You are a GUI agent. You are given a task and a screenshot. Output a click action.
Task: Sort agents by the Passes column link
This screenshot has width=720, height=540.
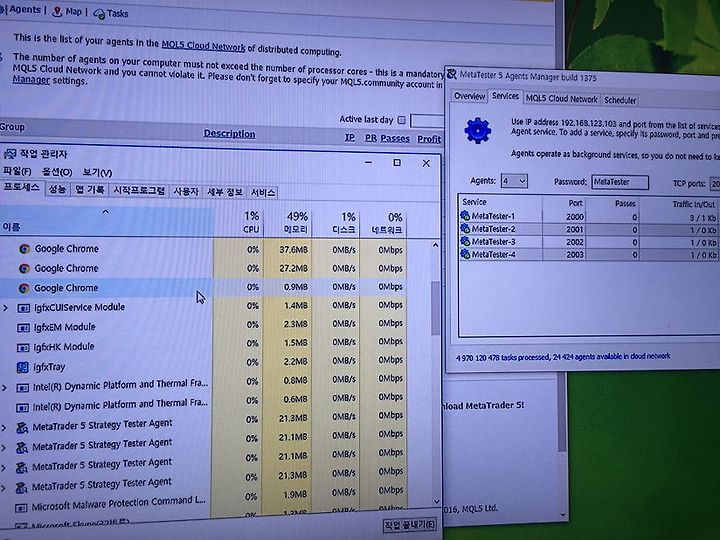click(395, 138)
